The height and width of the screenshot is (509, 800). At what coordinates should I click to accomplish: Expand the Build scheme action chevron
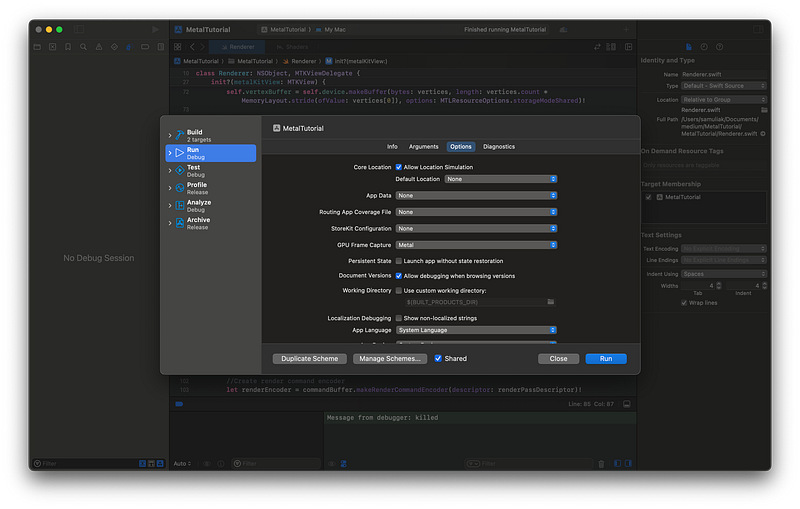point(170,136)
